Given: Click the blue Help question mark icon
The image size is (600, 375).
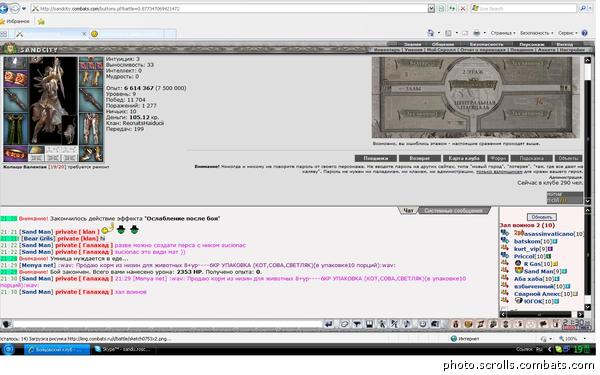Looking at the screenshot, I should (585, 33).
